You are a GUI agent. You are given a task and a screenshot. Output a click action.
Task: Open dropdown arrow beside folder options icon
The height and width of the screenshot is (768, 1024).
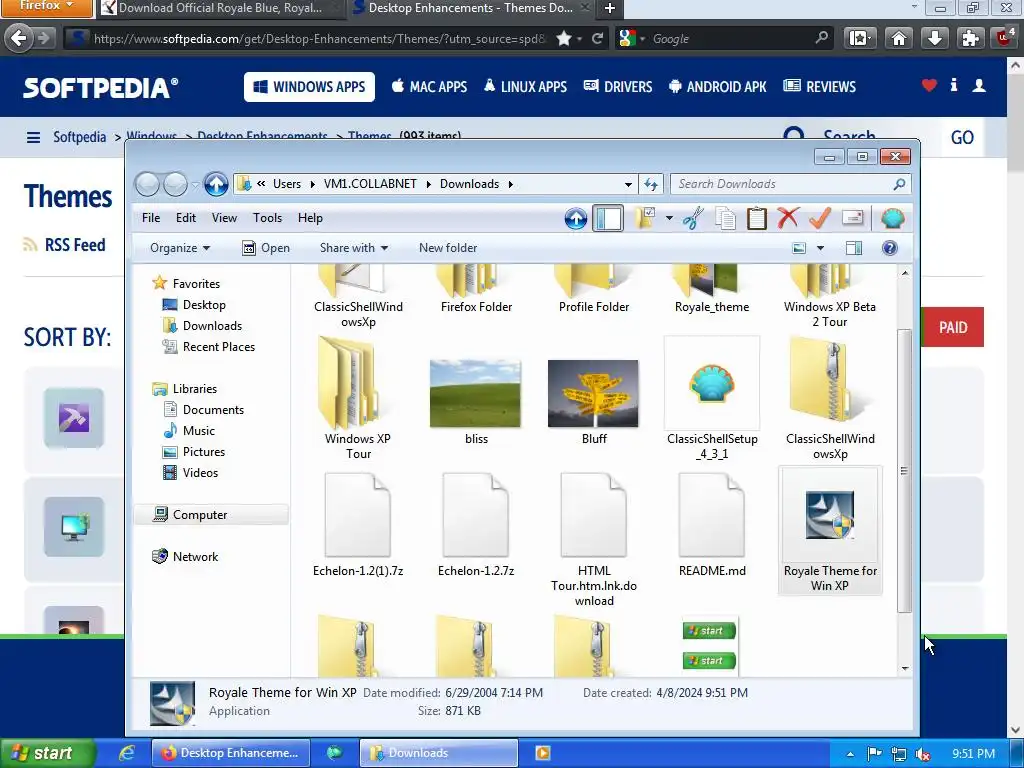coord(669,218)
